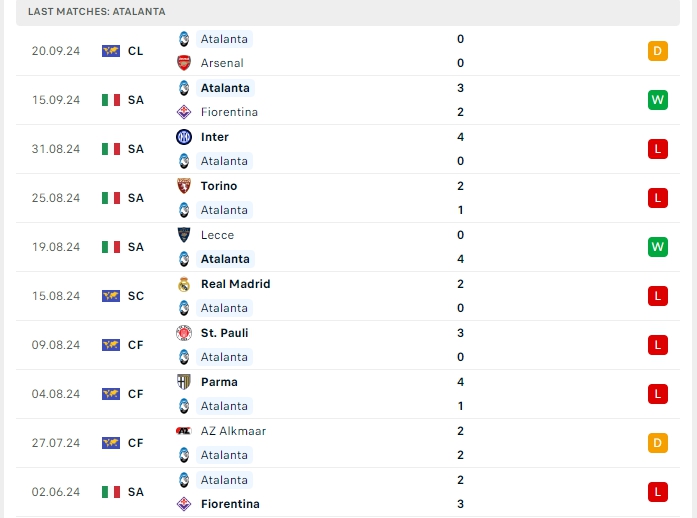This screenshot has height=518, width=697.
Task: Click the red loss badge for Inter match
Action: pyautogui.click(x=657, y=149)
